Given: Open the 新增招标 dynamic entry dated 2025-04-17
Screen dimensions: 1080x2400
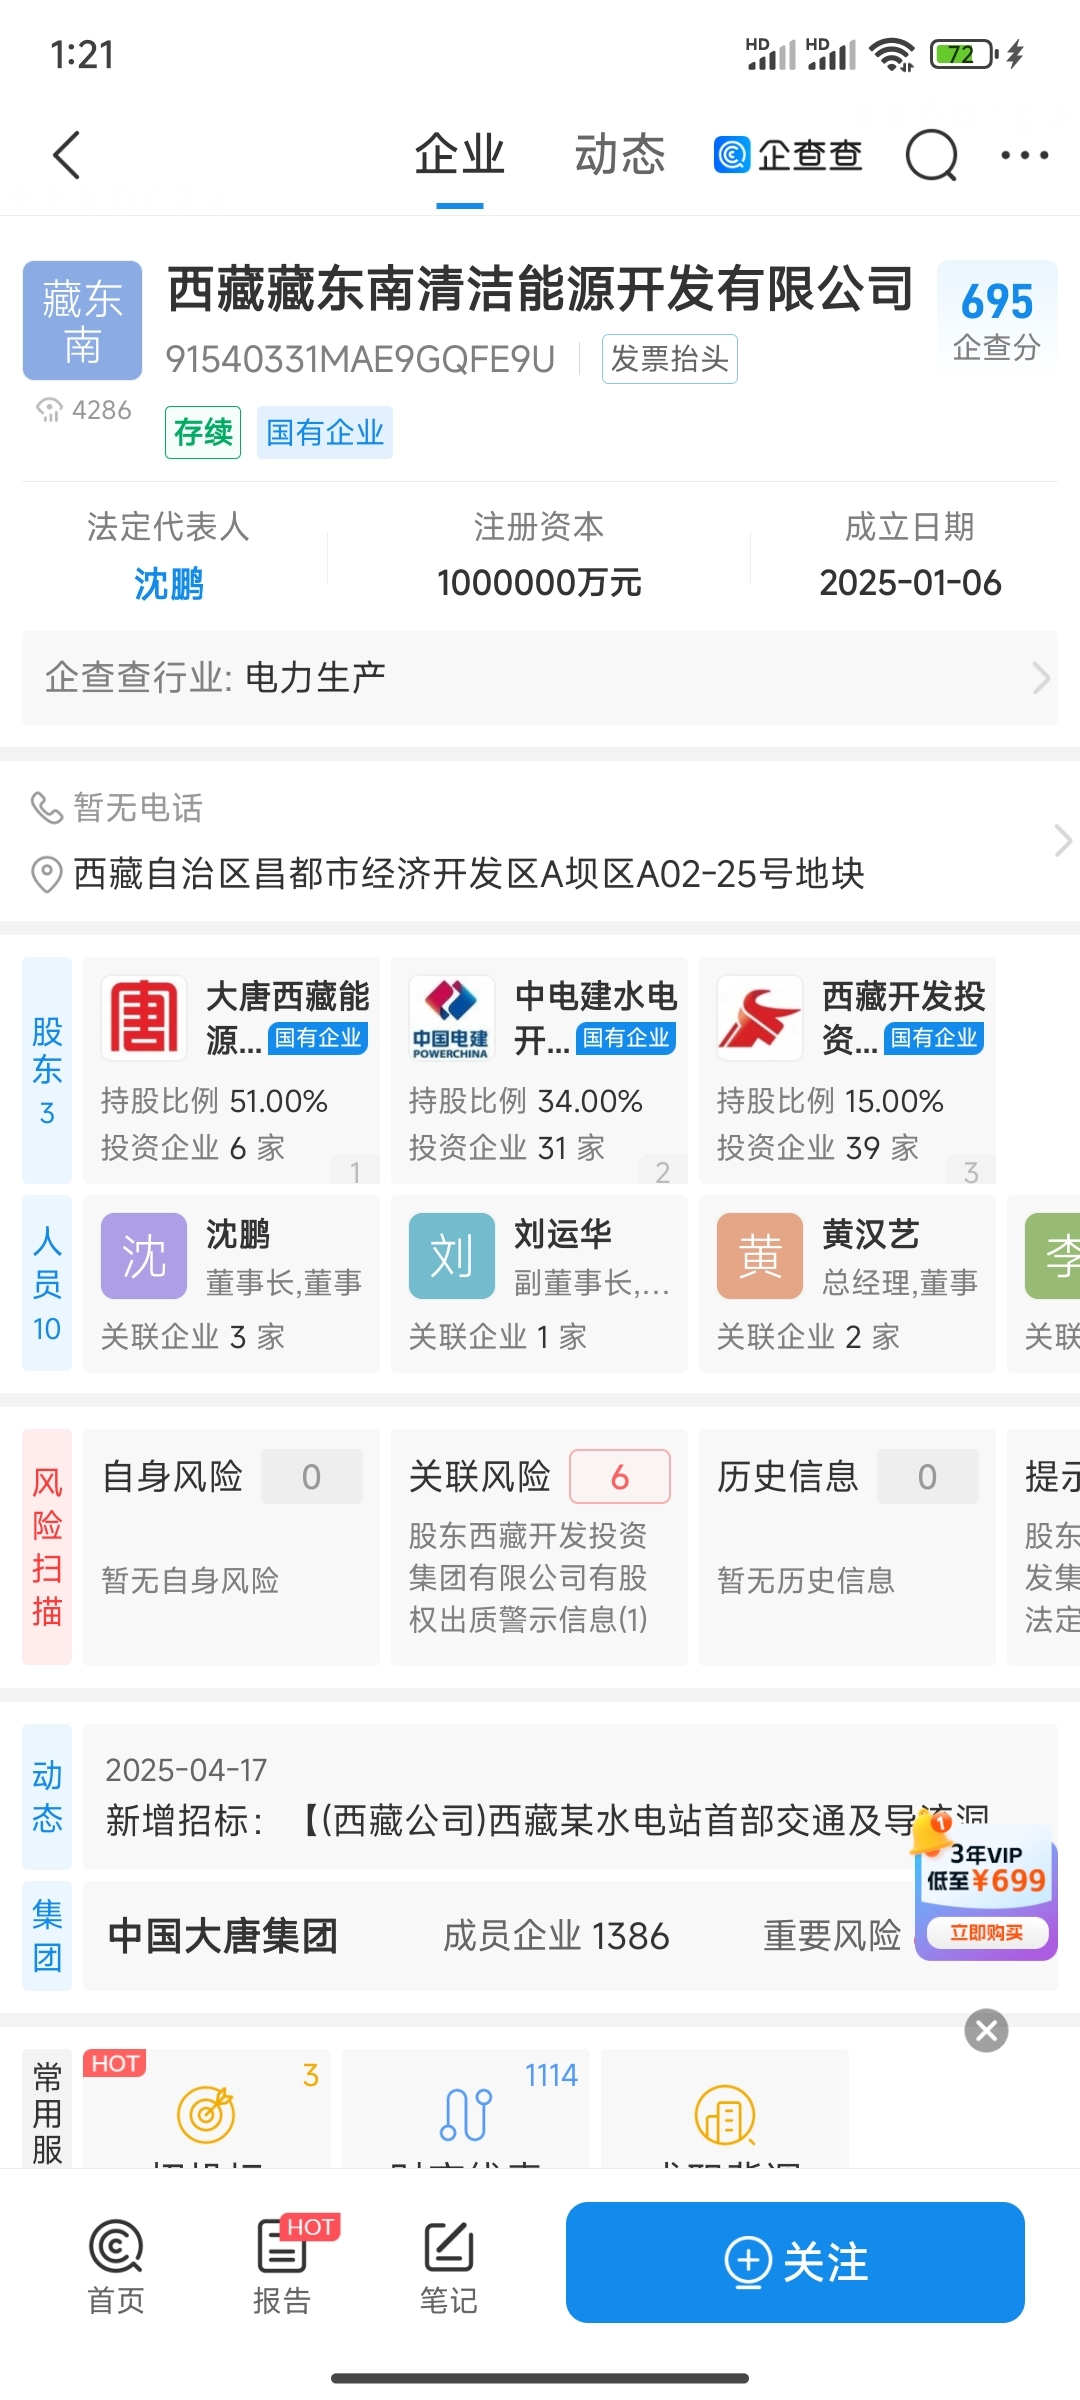Looking at the screenshot, I should pyautogui.click(x=570, y=1797).
